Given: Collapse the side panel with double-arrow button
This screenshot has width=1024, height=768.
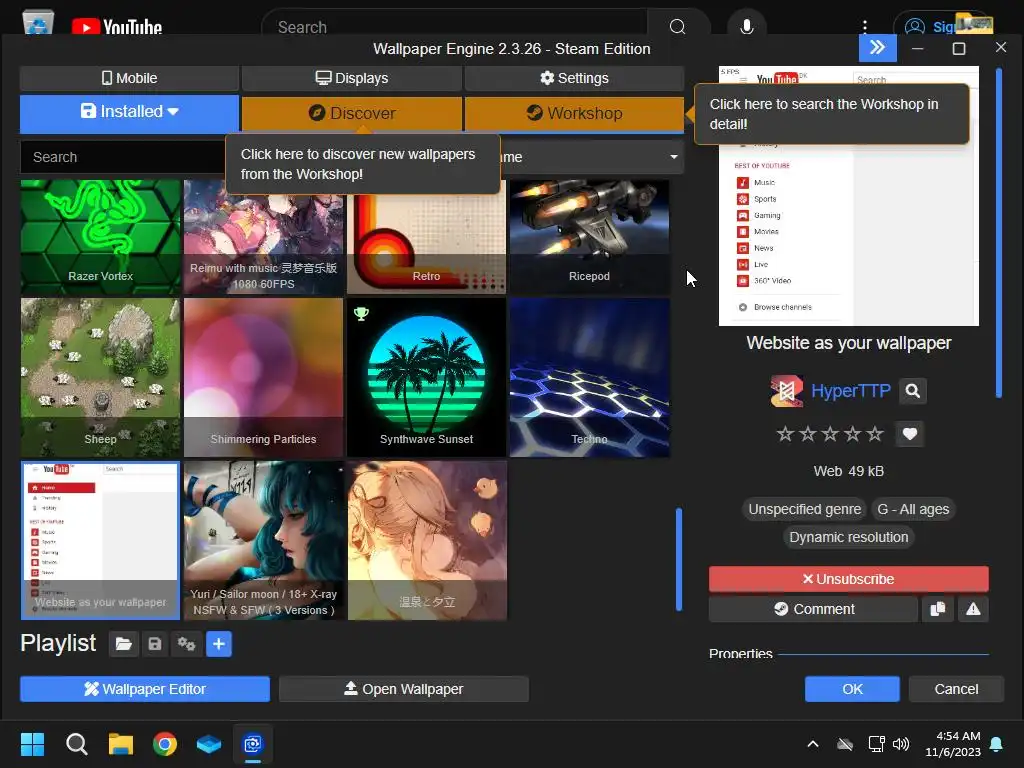Looking at the screenshot, I should click(x=877, y=47).
